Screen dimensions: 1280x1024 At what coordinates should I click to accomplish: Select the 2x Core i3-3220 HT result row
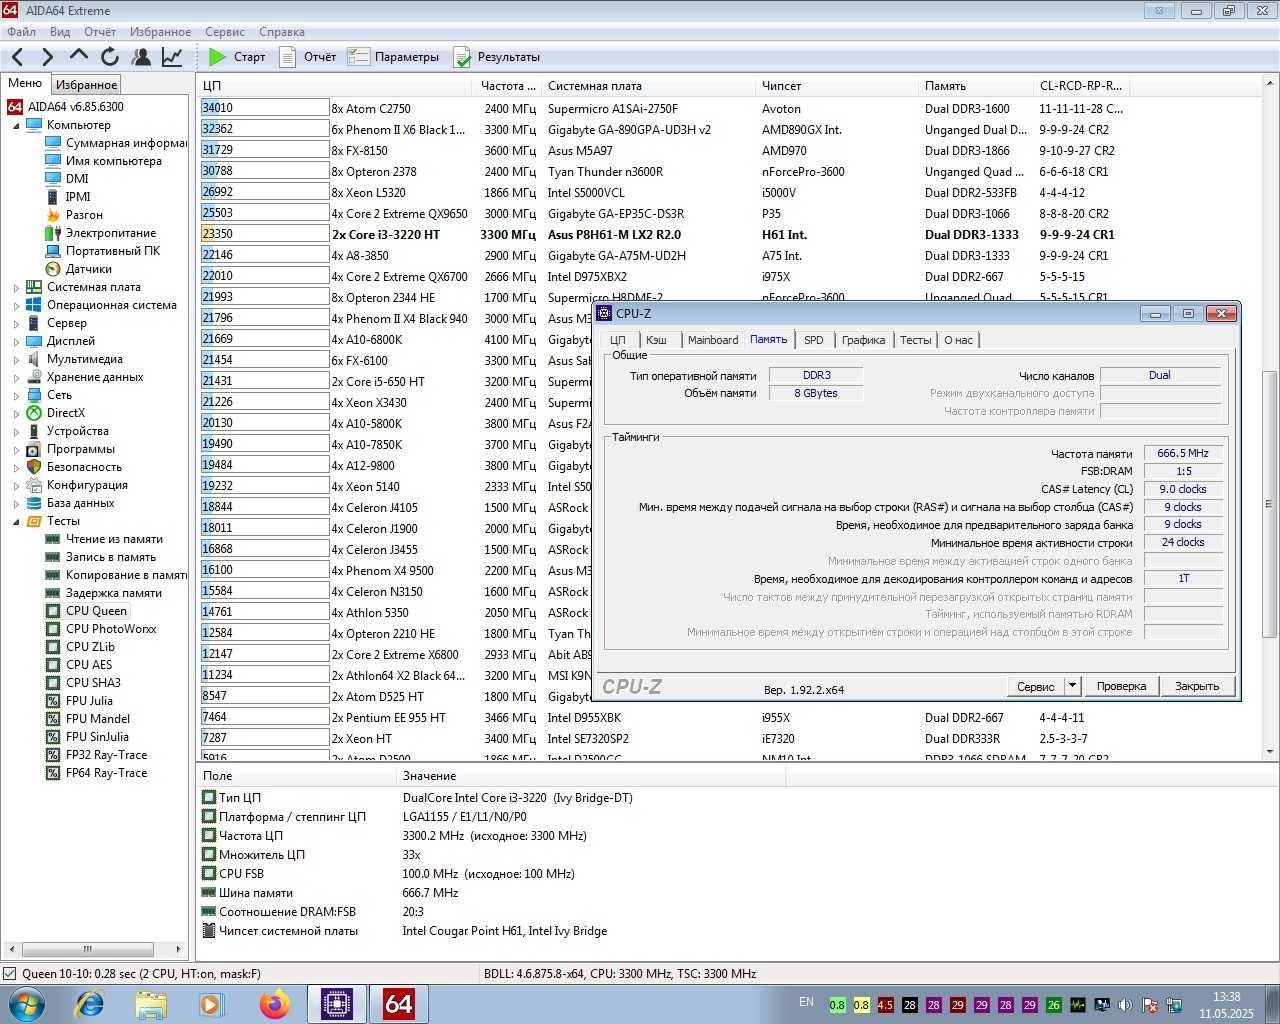pyautogui.click(x=662, y=234)
